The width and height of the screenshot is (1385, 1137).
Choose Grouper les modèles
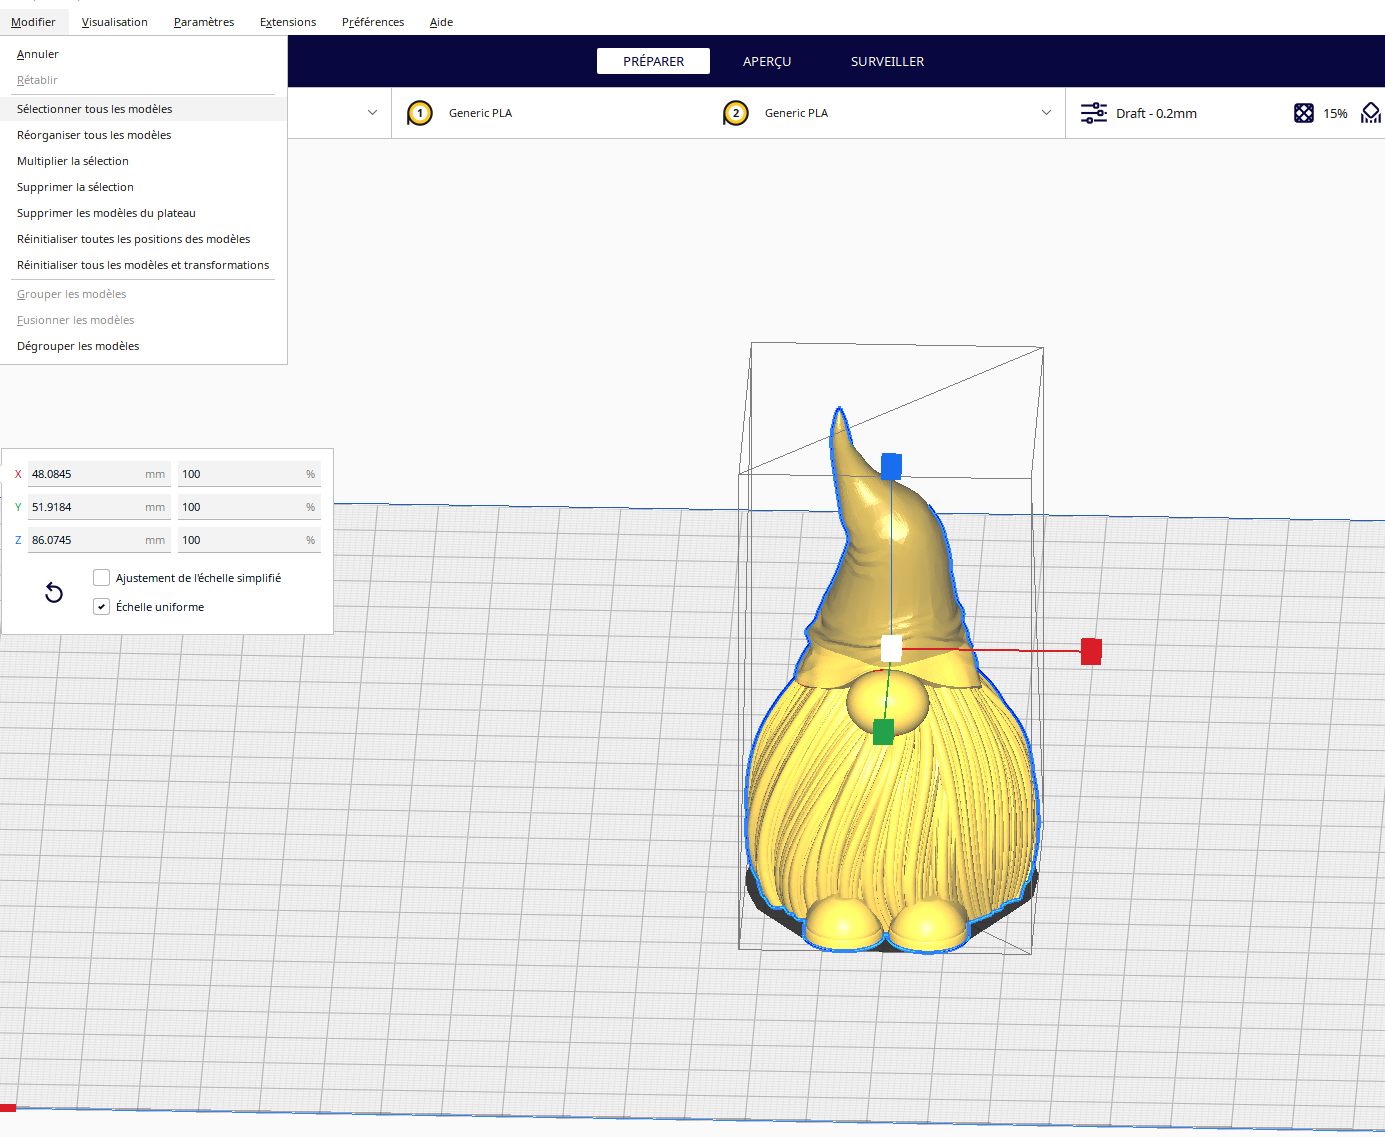144,294
